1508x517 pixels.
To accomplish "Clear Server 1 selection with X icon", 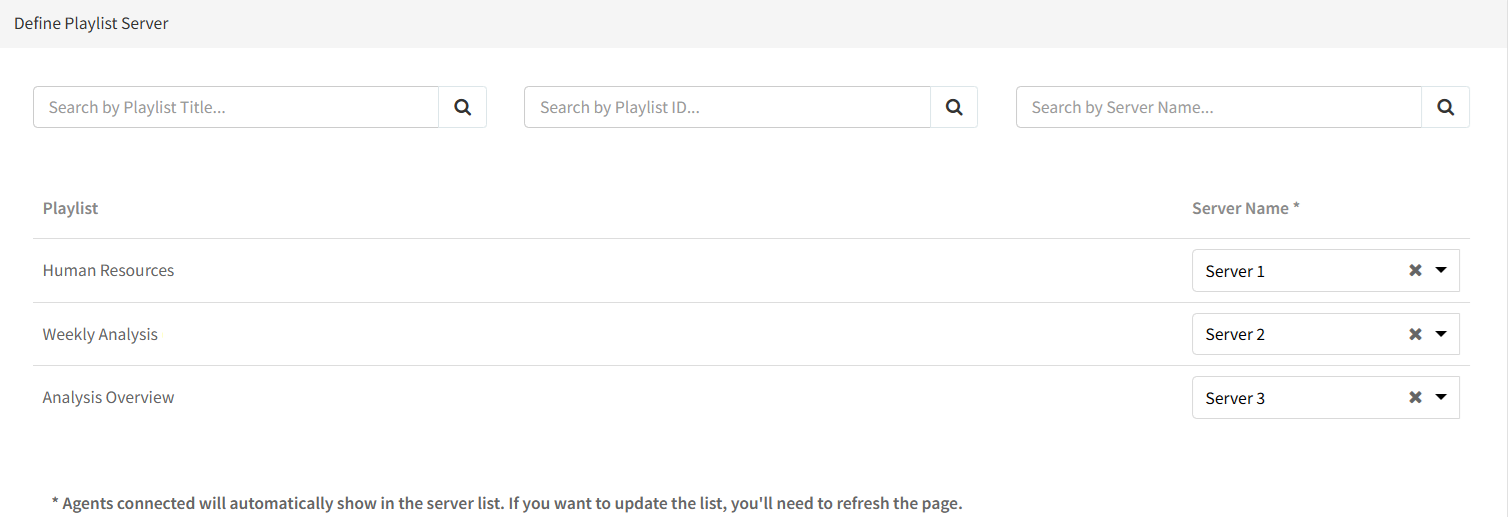I will (1415, 271).
